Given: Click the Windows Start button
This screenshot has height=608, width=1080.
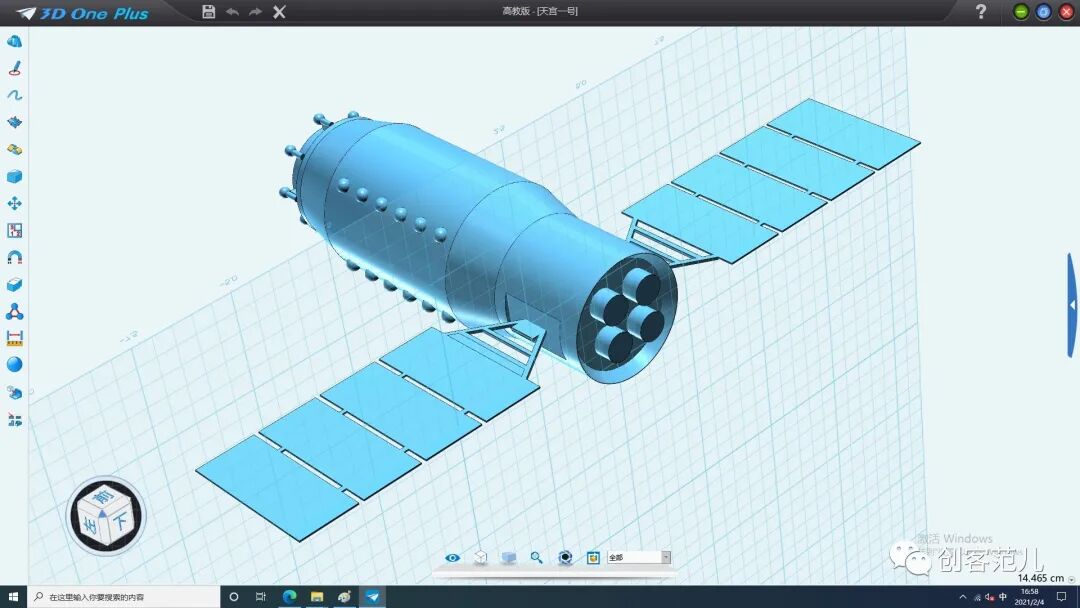Looking at the screenshot, I should tap(14, 596).
